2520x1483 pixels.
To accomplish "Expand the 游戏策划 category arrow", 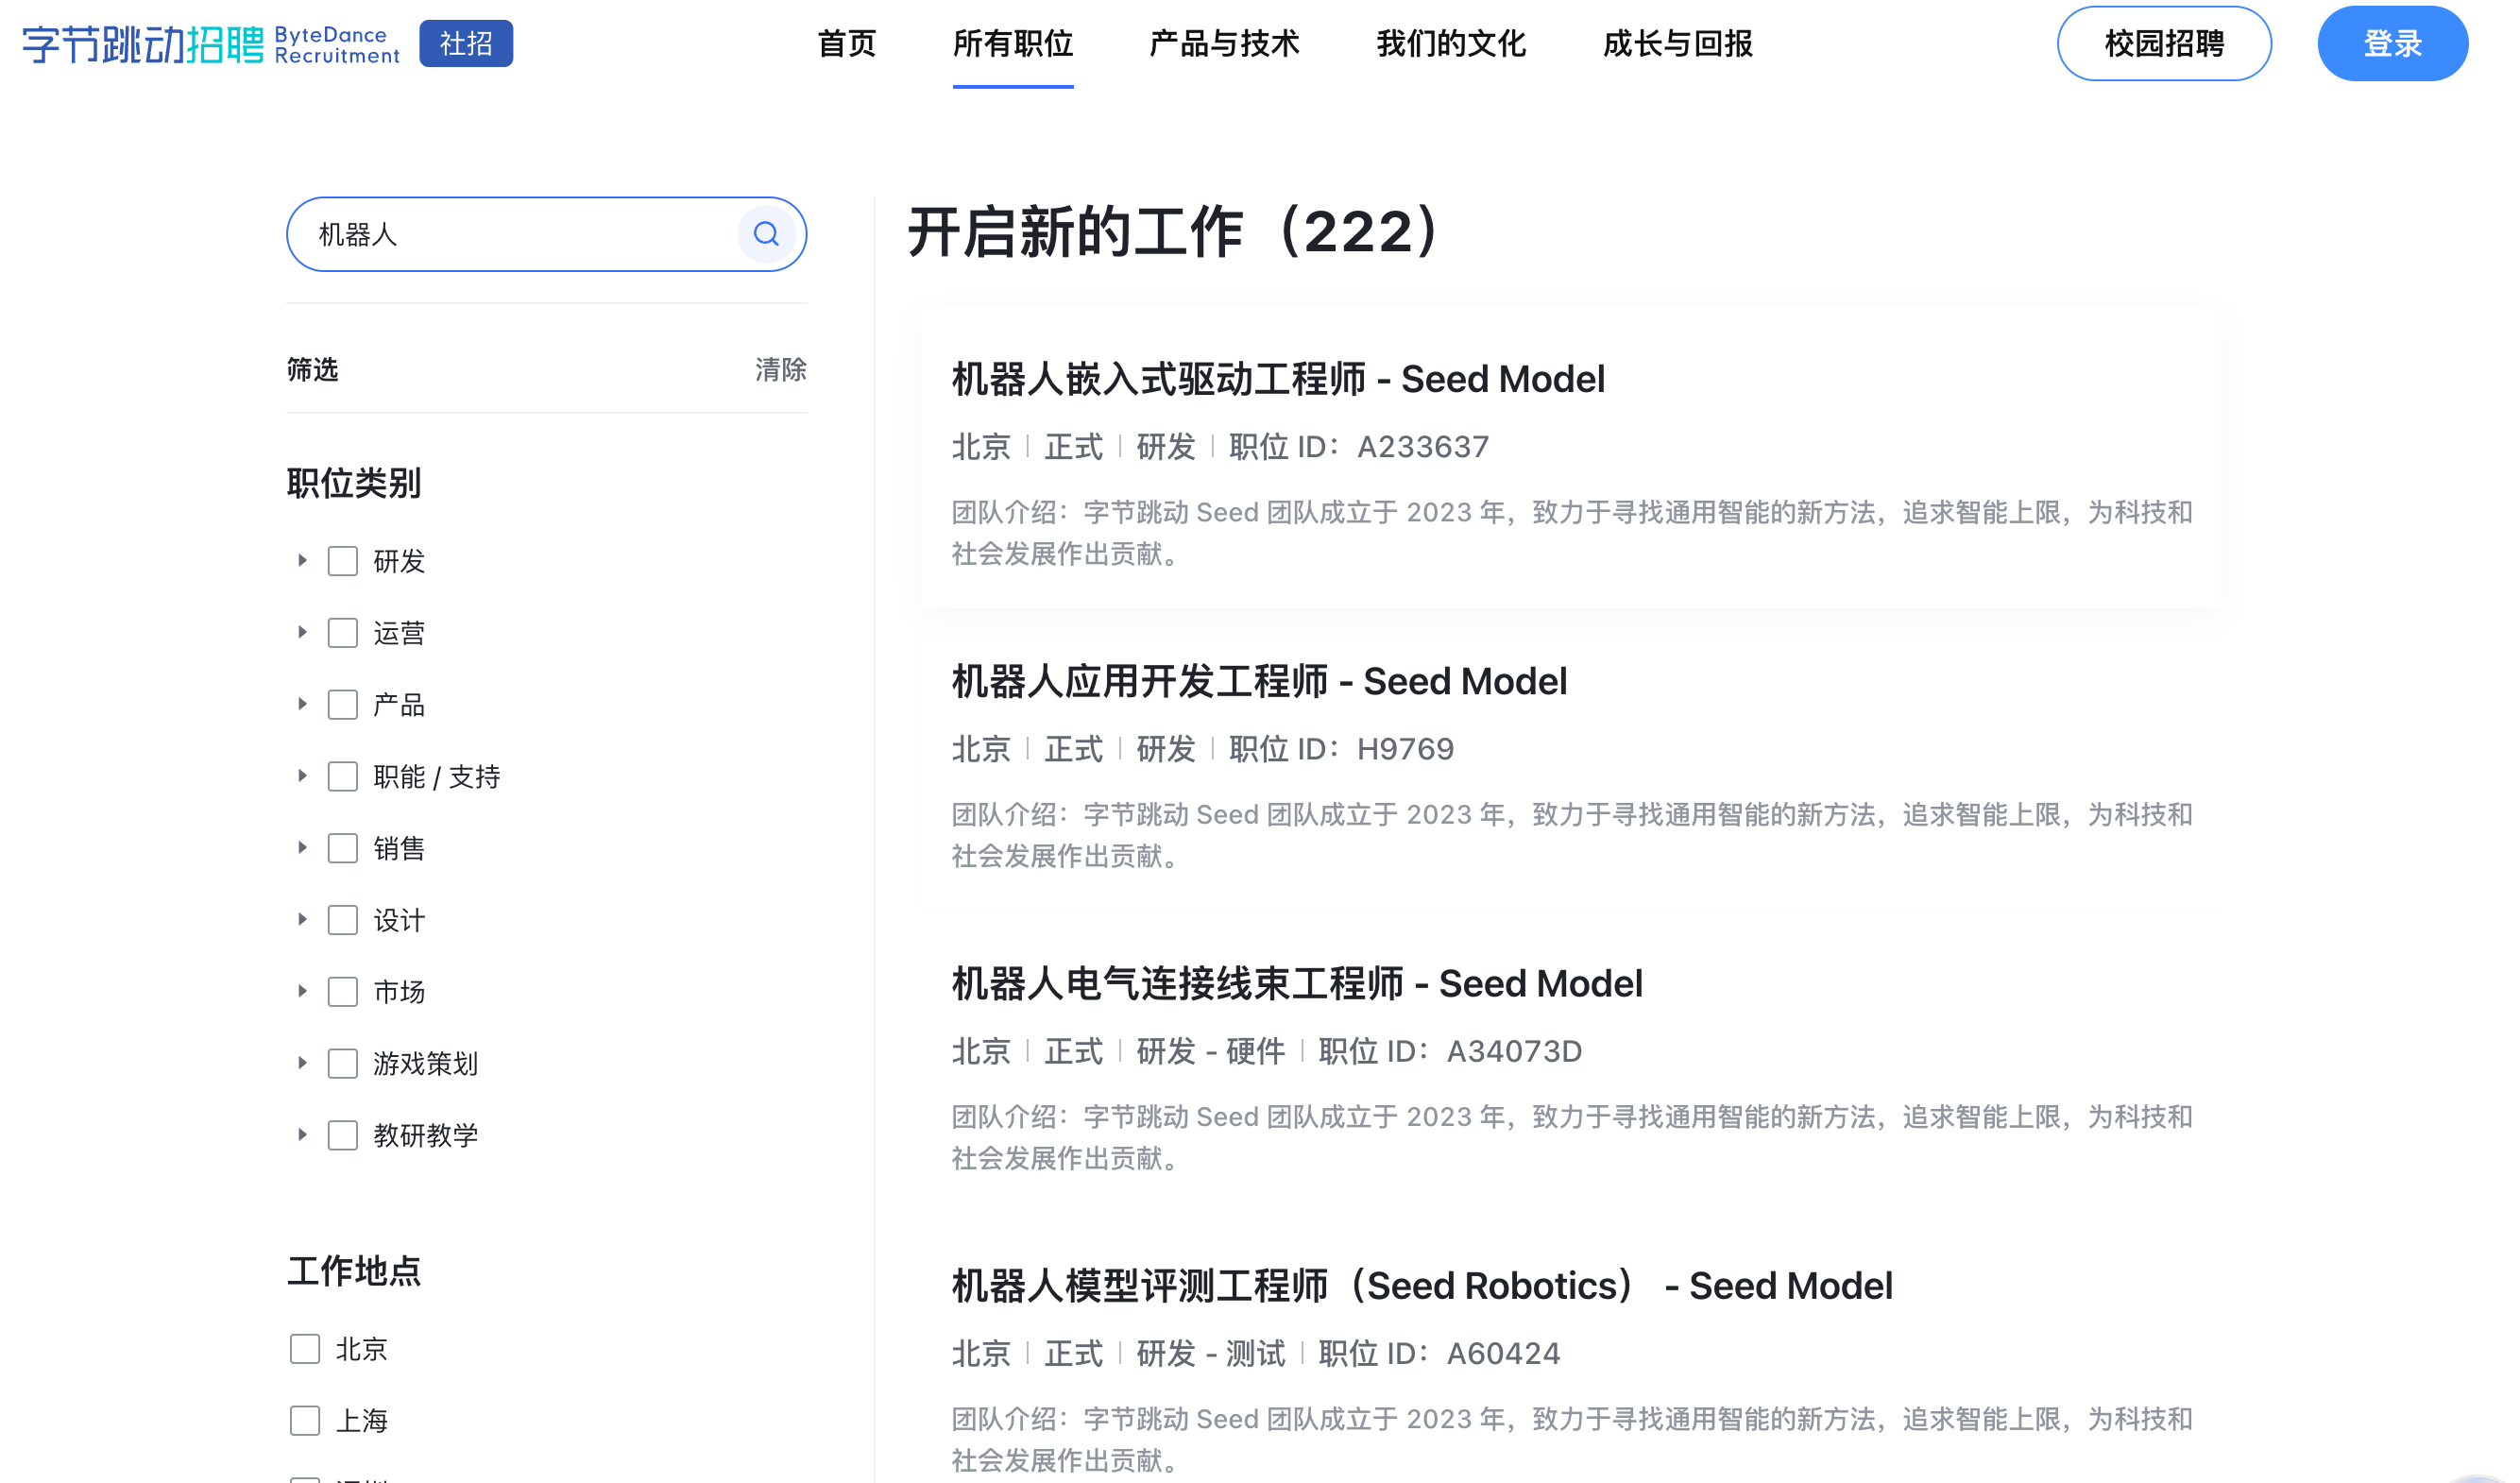I will pos(302,1063).
